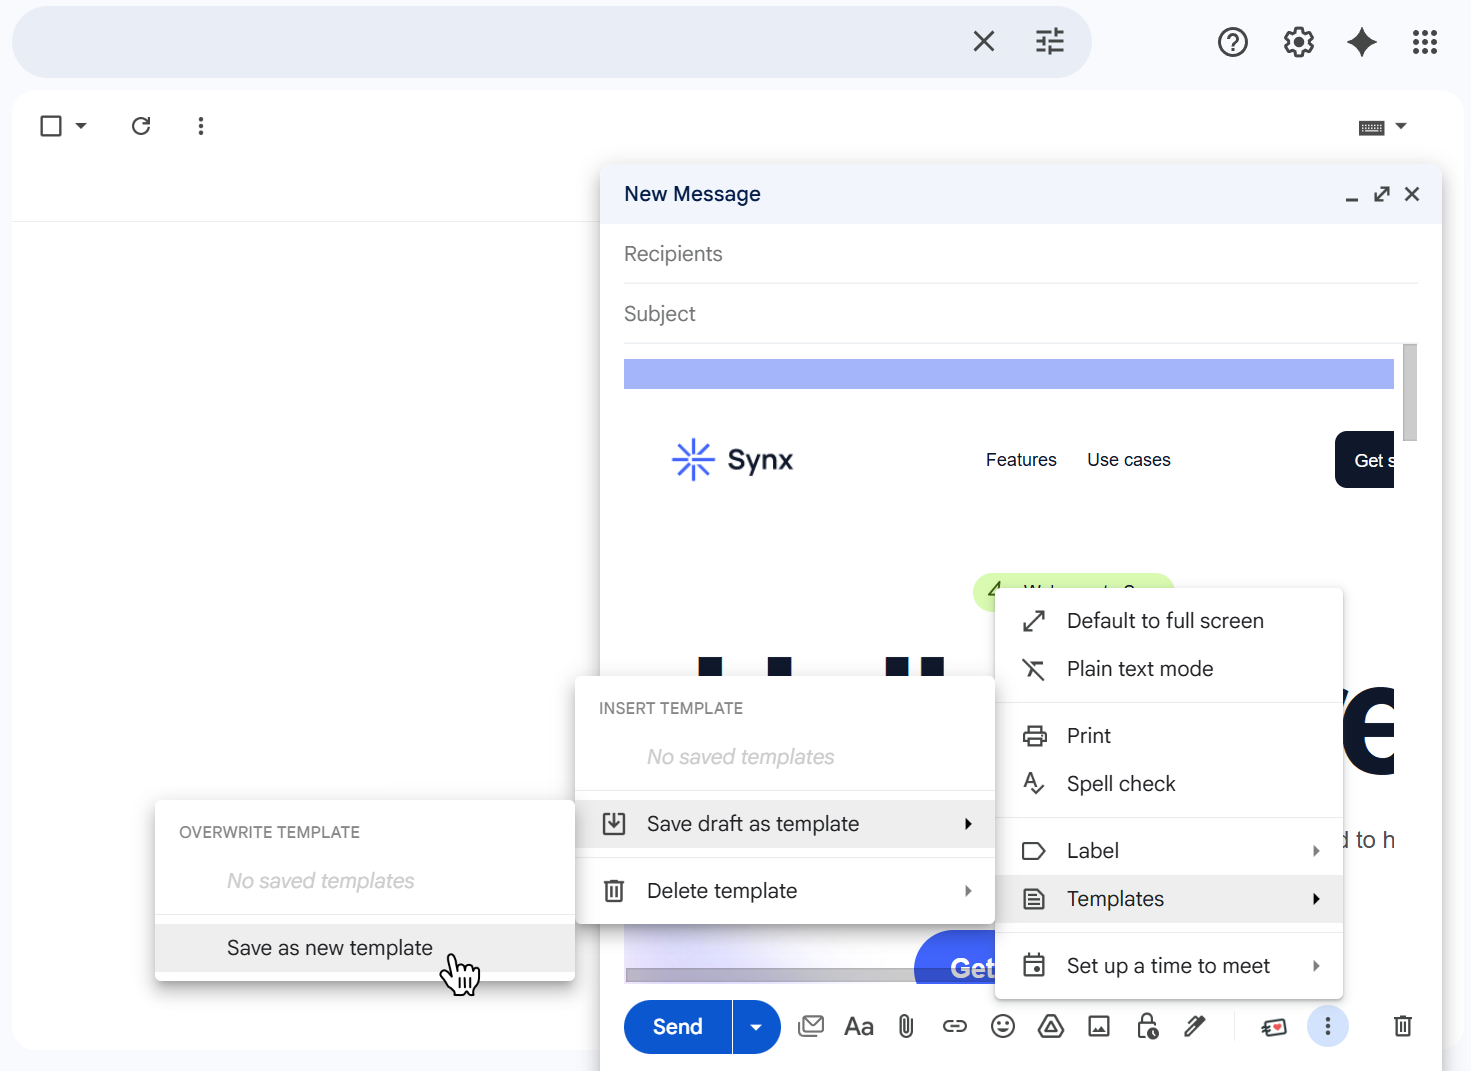Expand the select dropdown arrow
The height and width of the screenshot is (1071, 1471).
click(81, 126)
